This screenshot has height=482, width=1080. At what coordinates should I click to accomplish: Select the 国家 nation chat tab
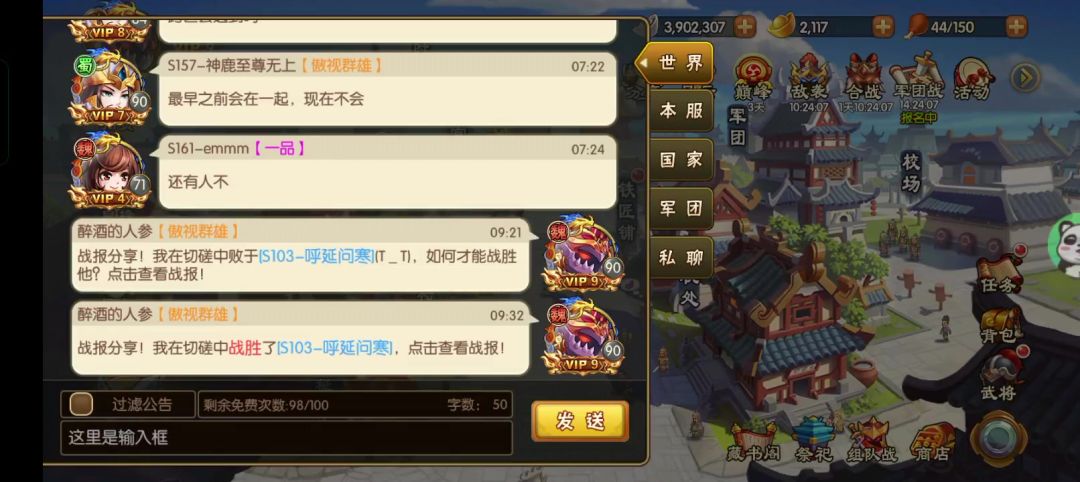681,160
